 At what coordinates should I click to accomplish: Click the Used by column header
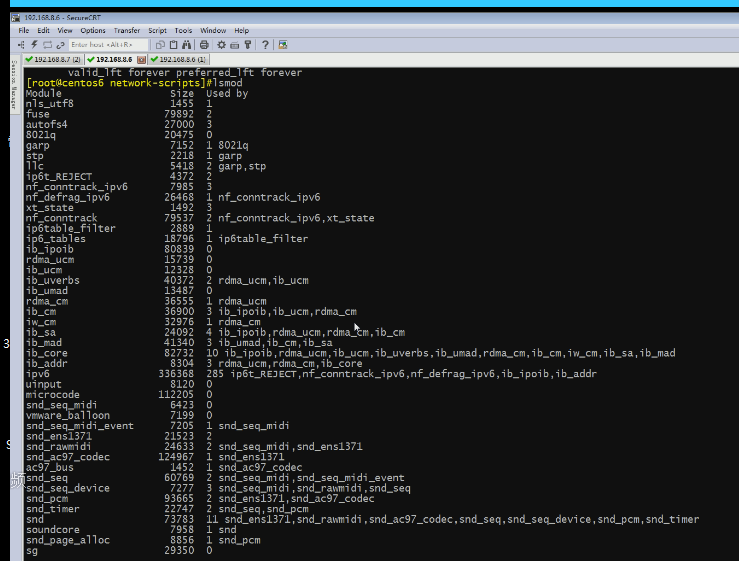coord(227,93)
